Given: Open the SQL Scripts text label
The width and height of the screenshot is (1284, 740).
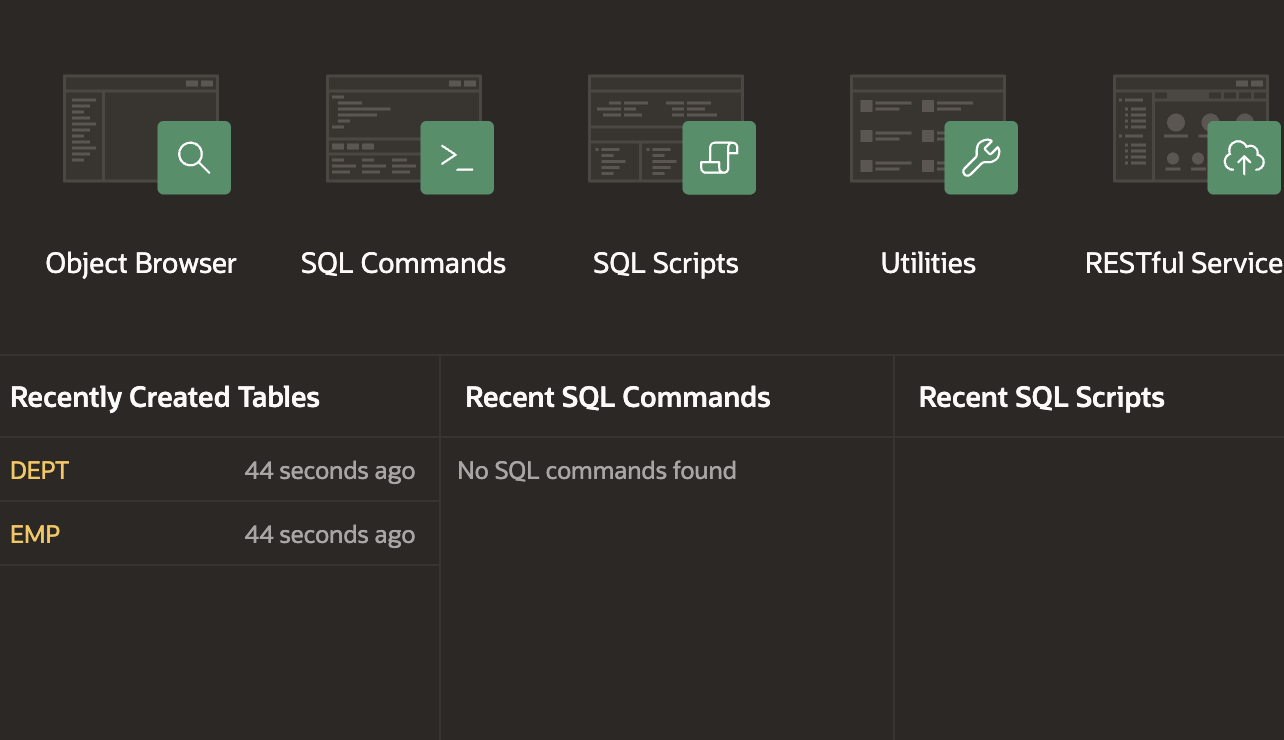Looking at the screenshot, I should point(666,264).
